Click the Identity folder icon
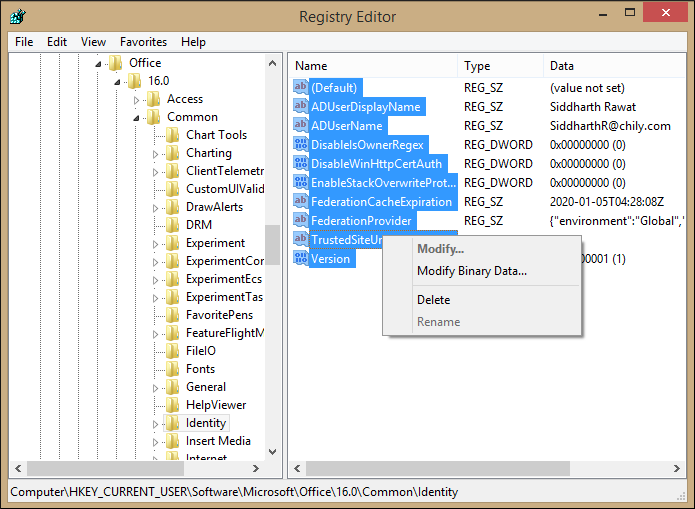The image size is (695, 509). 172,423
